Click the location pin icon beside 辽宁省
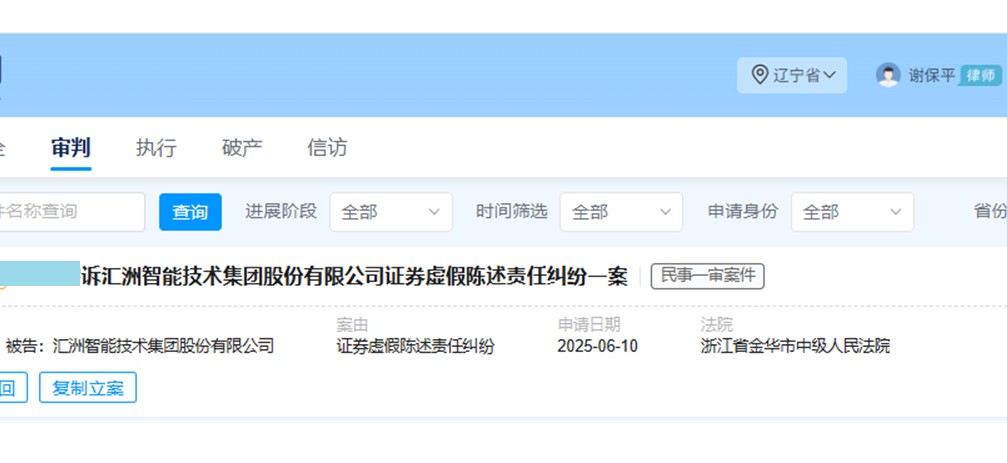The image size is (1007, 463). 760,75
